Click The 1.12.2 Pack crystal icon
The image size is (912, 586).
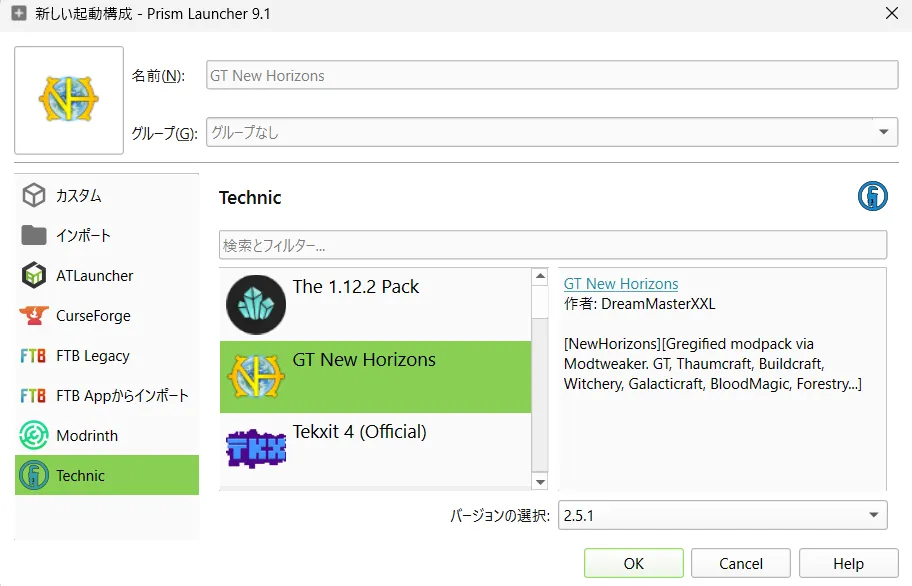(x=256, y=304)
